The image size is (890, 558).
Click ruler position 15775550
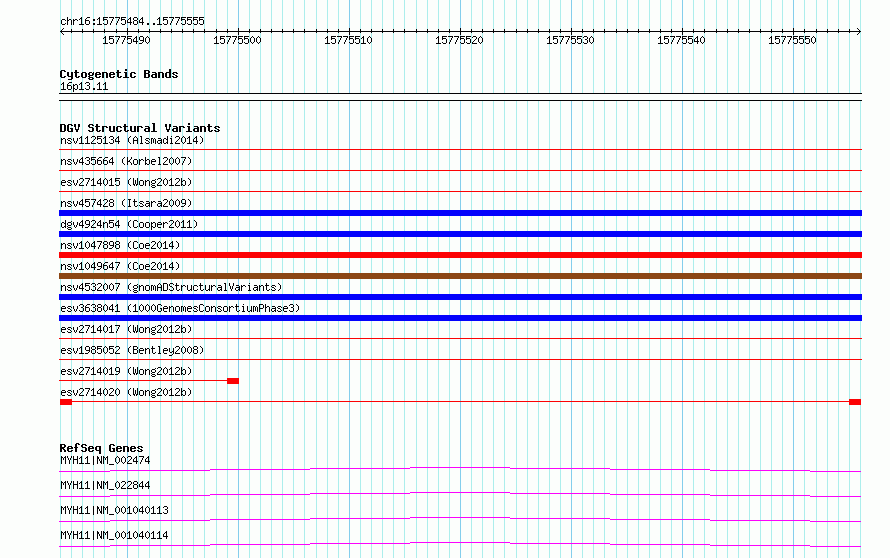792,40
